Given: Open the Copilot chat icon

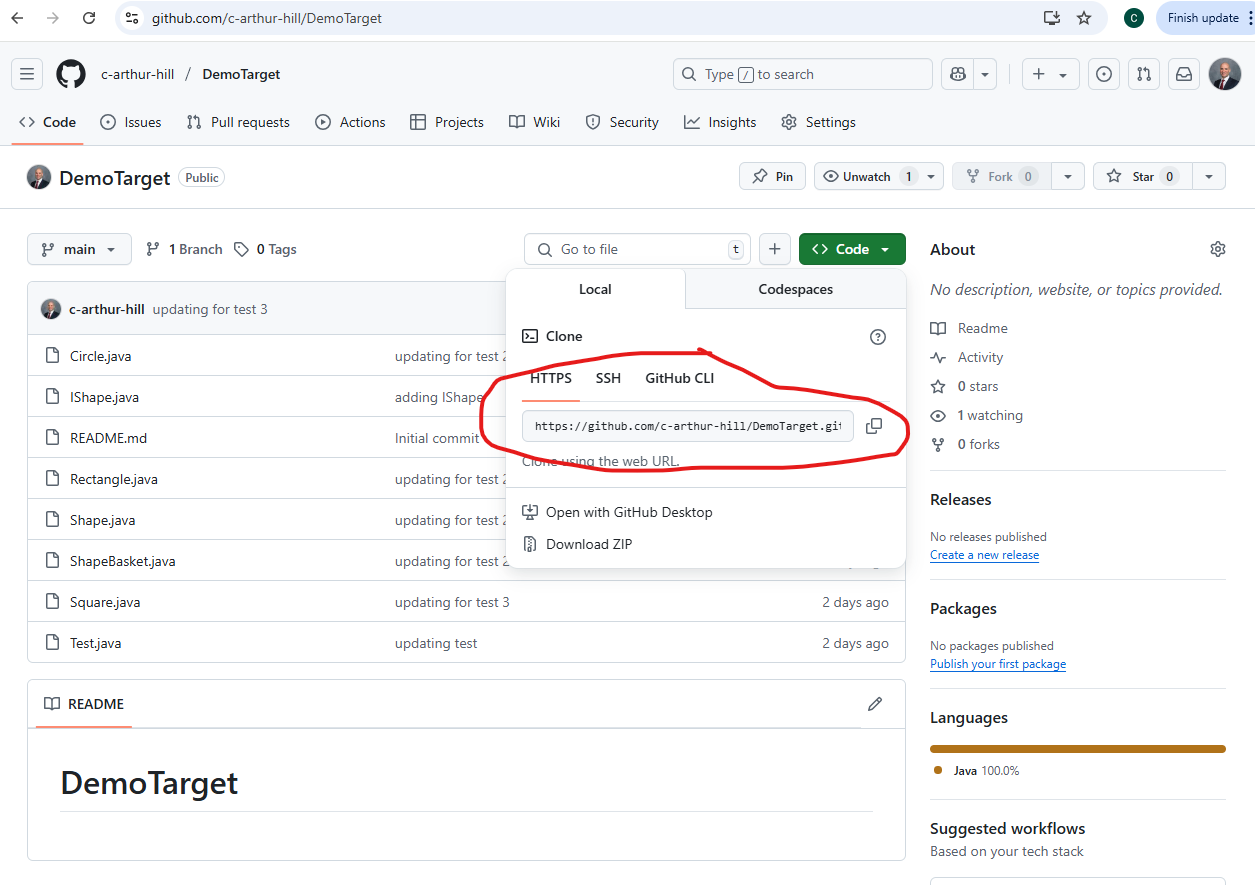Looking at the screenshot, I should click(957, 74).
